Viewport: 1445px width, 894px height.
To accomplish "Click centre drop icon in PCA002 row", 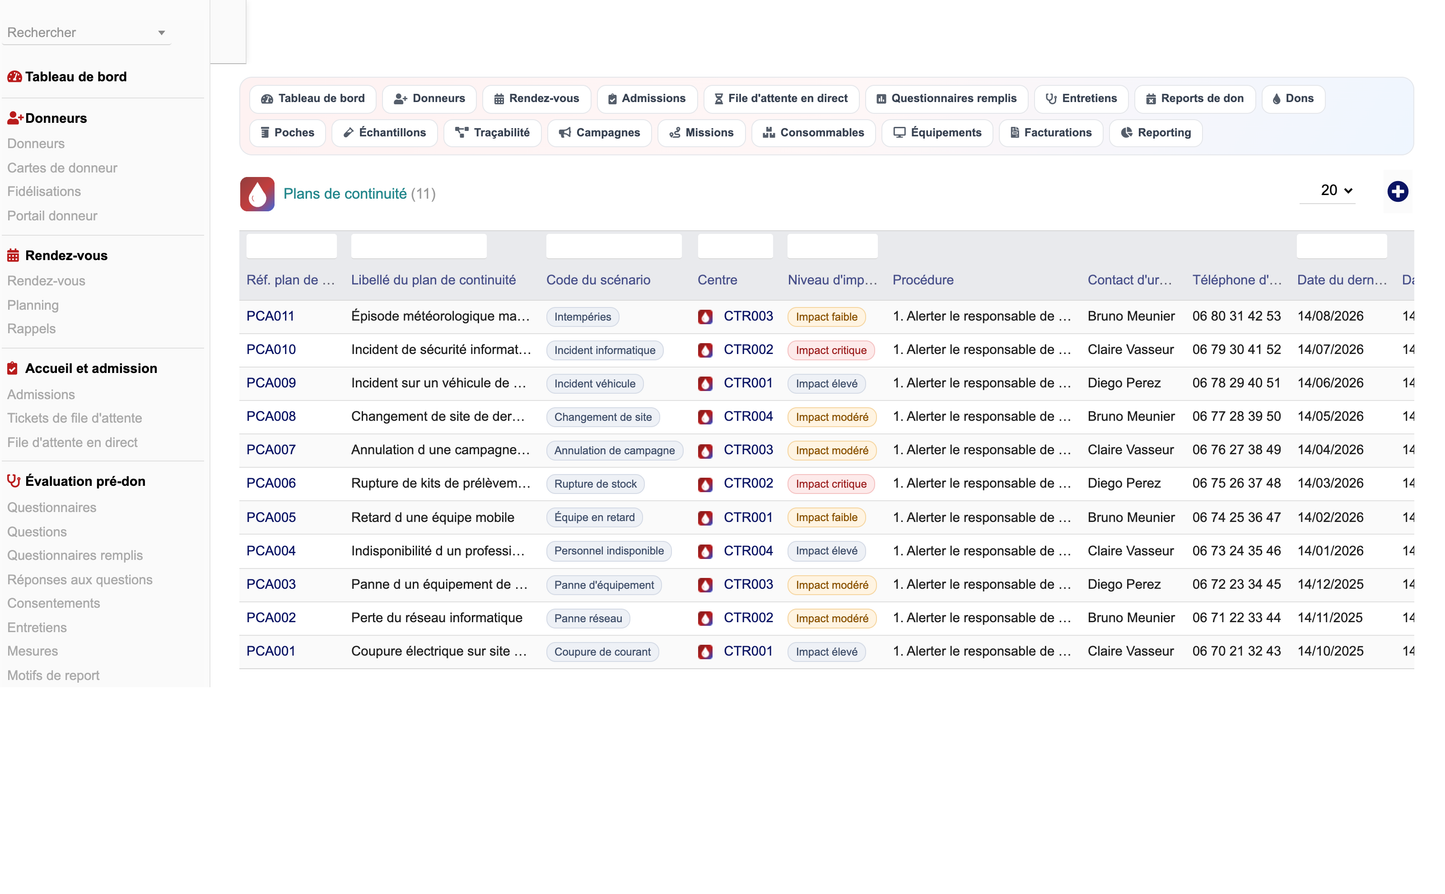I will pyautogui.click(x=705, y=618).
